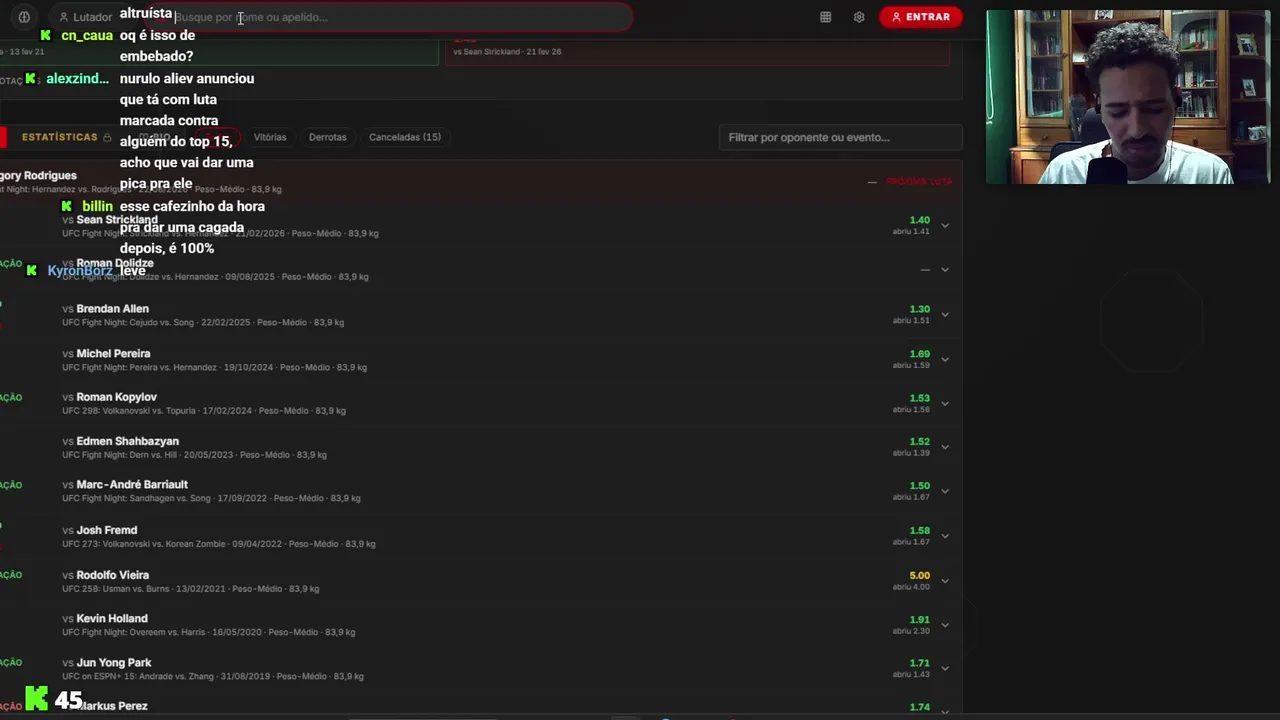Viewport: 1280px width, 720px height.
Task: Expand the Rodolfo Vieira fight row
Action: pyautogui.click(x=944, y=581)
